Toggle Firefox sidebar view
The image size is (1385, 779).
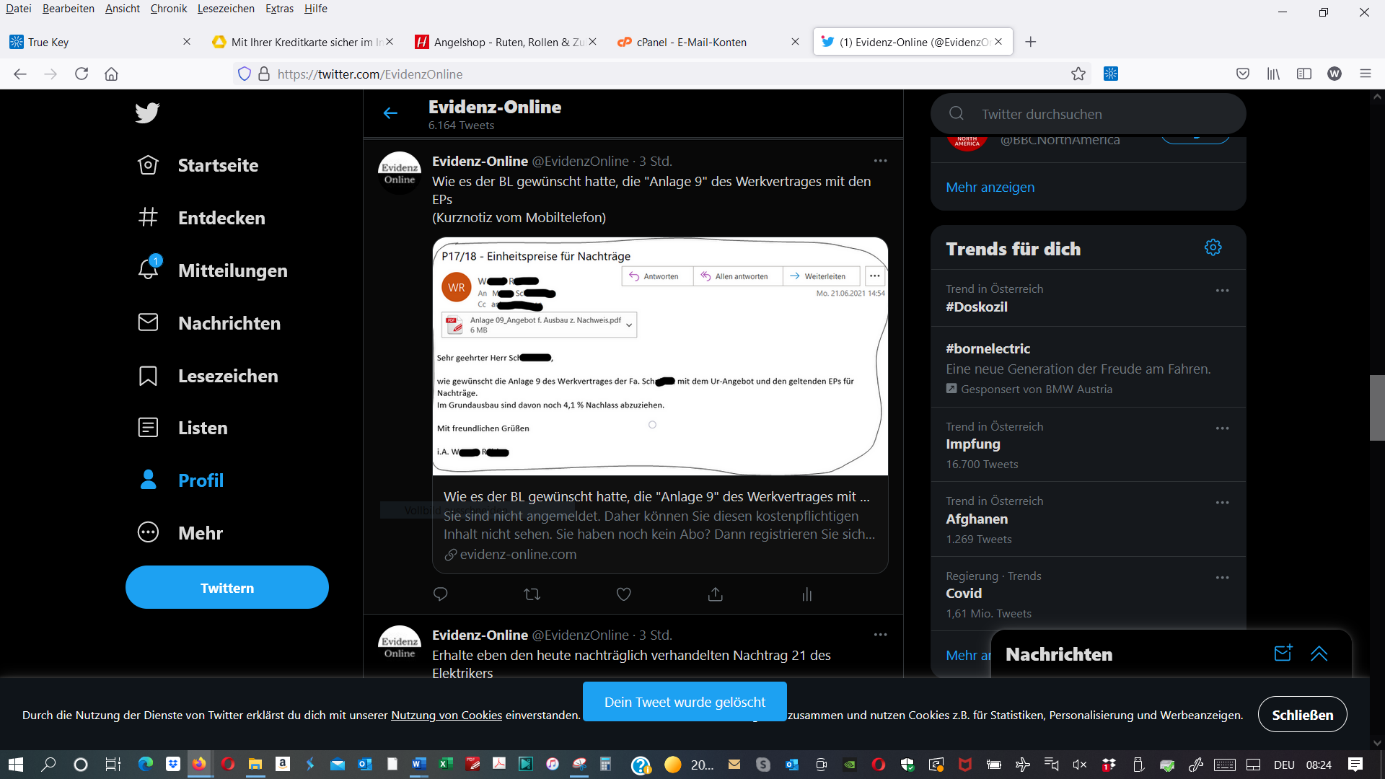pos(1304,74)
